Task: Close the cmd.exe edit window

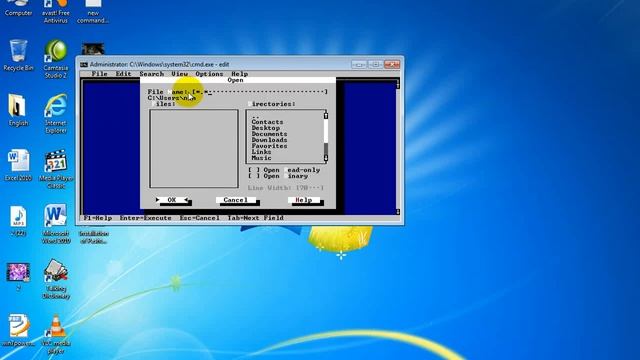Action: pos(392,64)
